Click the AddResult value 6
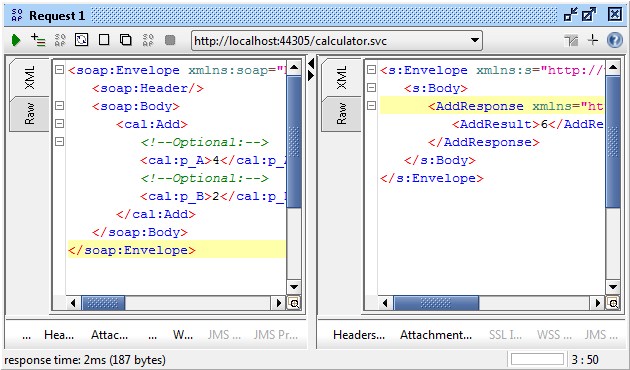Screen dimensions: 630x370 544,124
